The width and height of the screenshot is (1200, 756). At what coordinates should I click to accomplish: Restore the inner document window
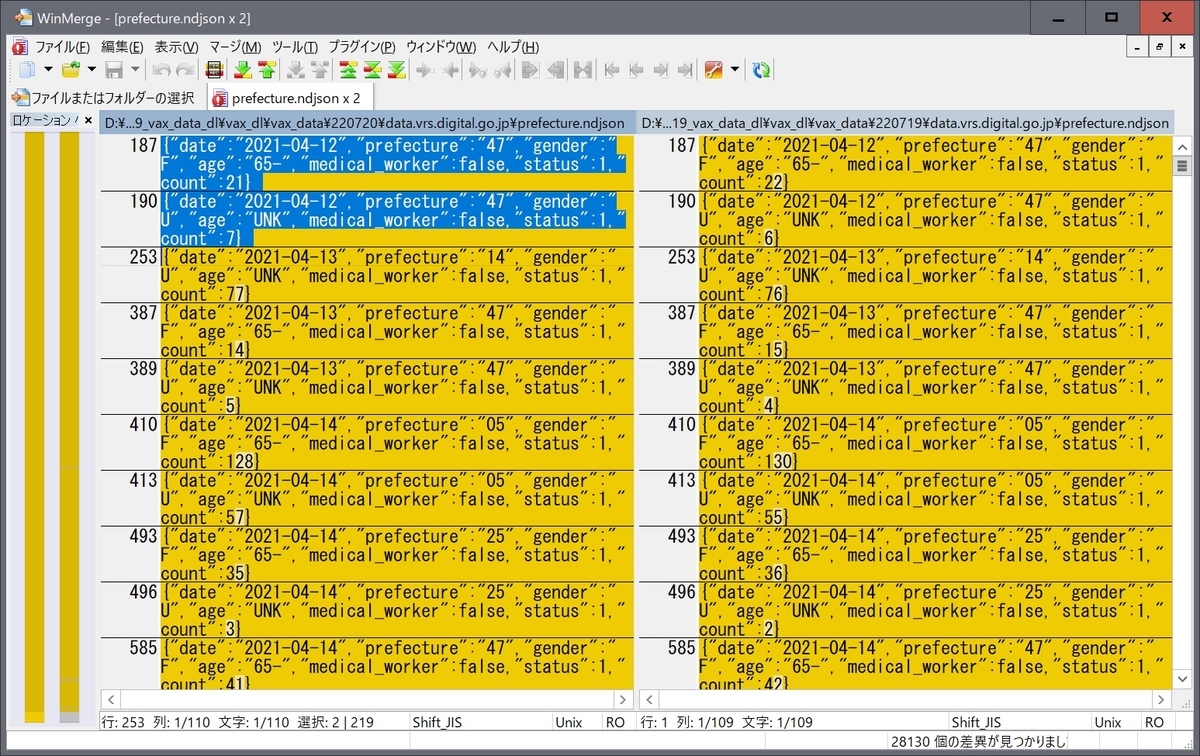click(x=1160, y=47)
